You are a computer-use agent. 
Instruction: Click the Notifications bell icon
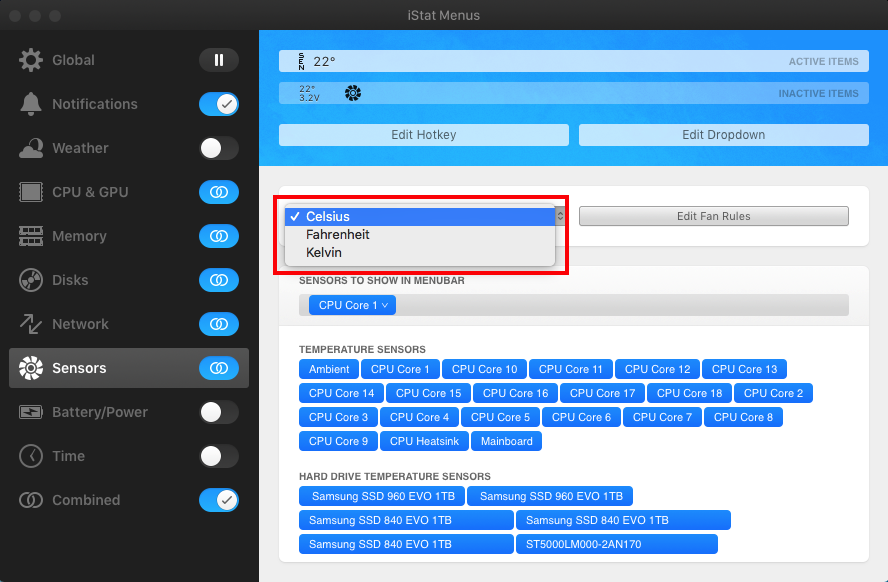(31, 104)
